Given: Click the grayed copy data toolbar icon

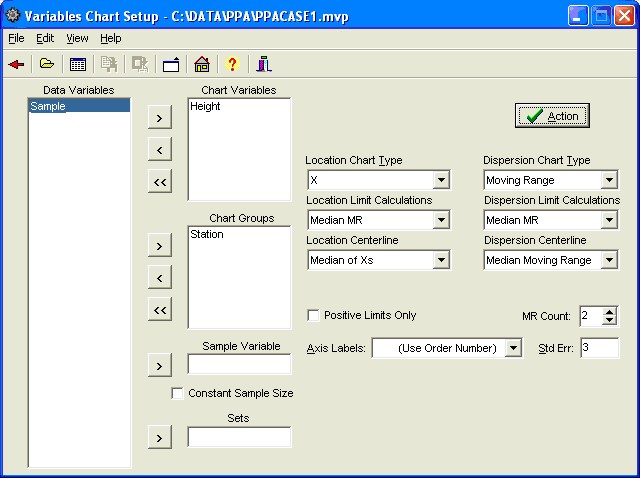Looking at the screenshot, I should point(109,64).
